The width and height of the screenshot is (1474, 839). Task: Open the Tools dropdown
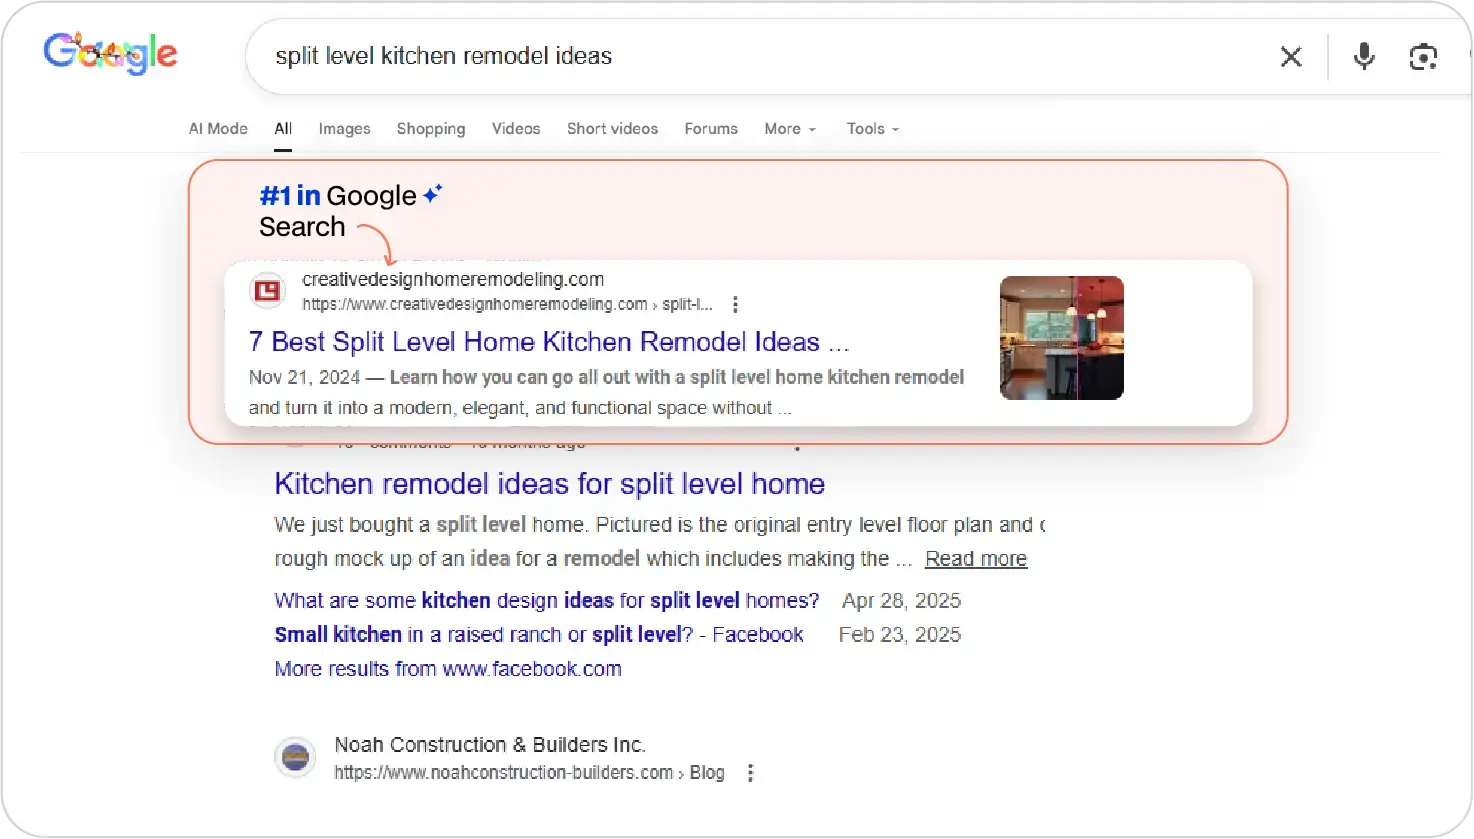click(x=872, y=129)
